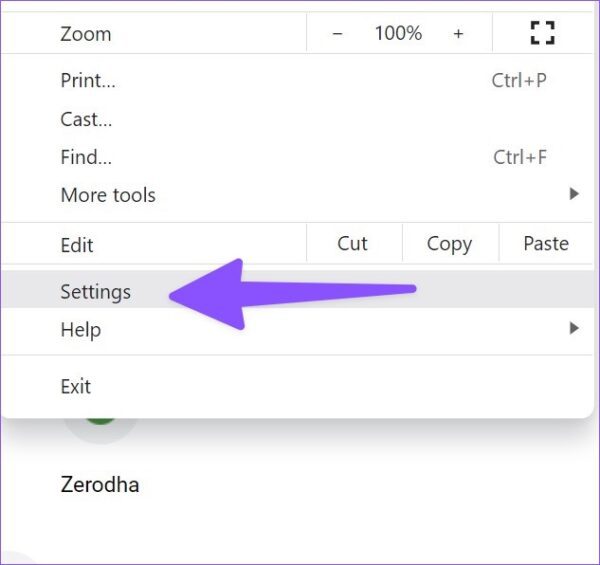The image size is (600, 565).
Task: Click the Zoom label in menu
Action: 86,34
